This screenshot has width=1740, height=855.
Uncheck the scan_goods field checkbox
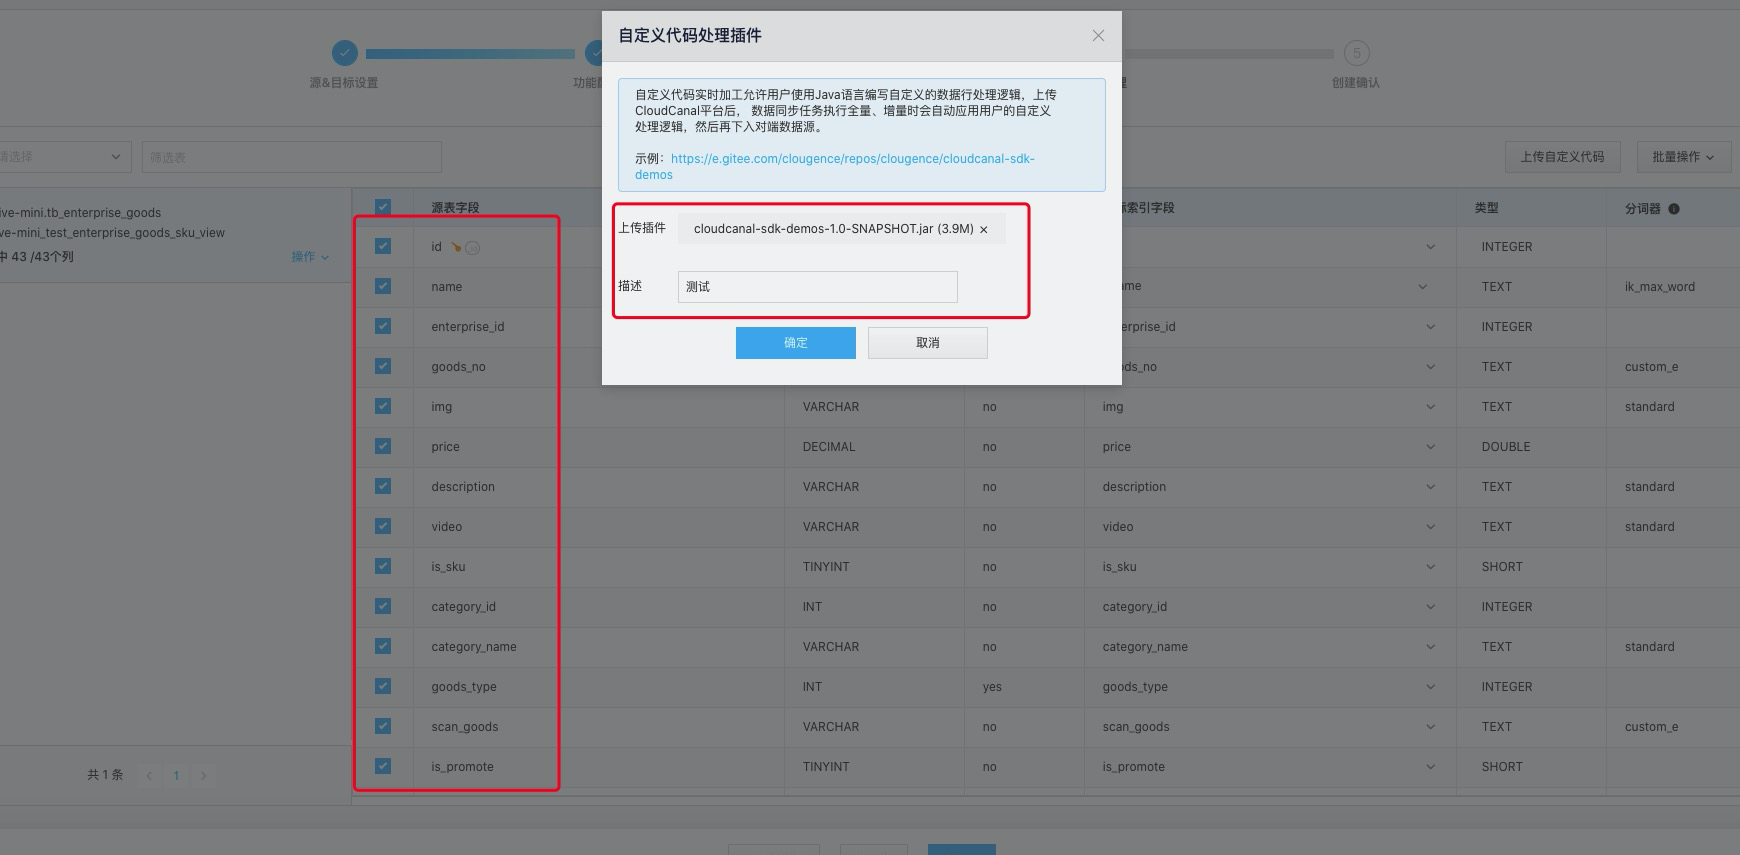pos(383,726)
